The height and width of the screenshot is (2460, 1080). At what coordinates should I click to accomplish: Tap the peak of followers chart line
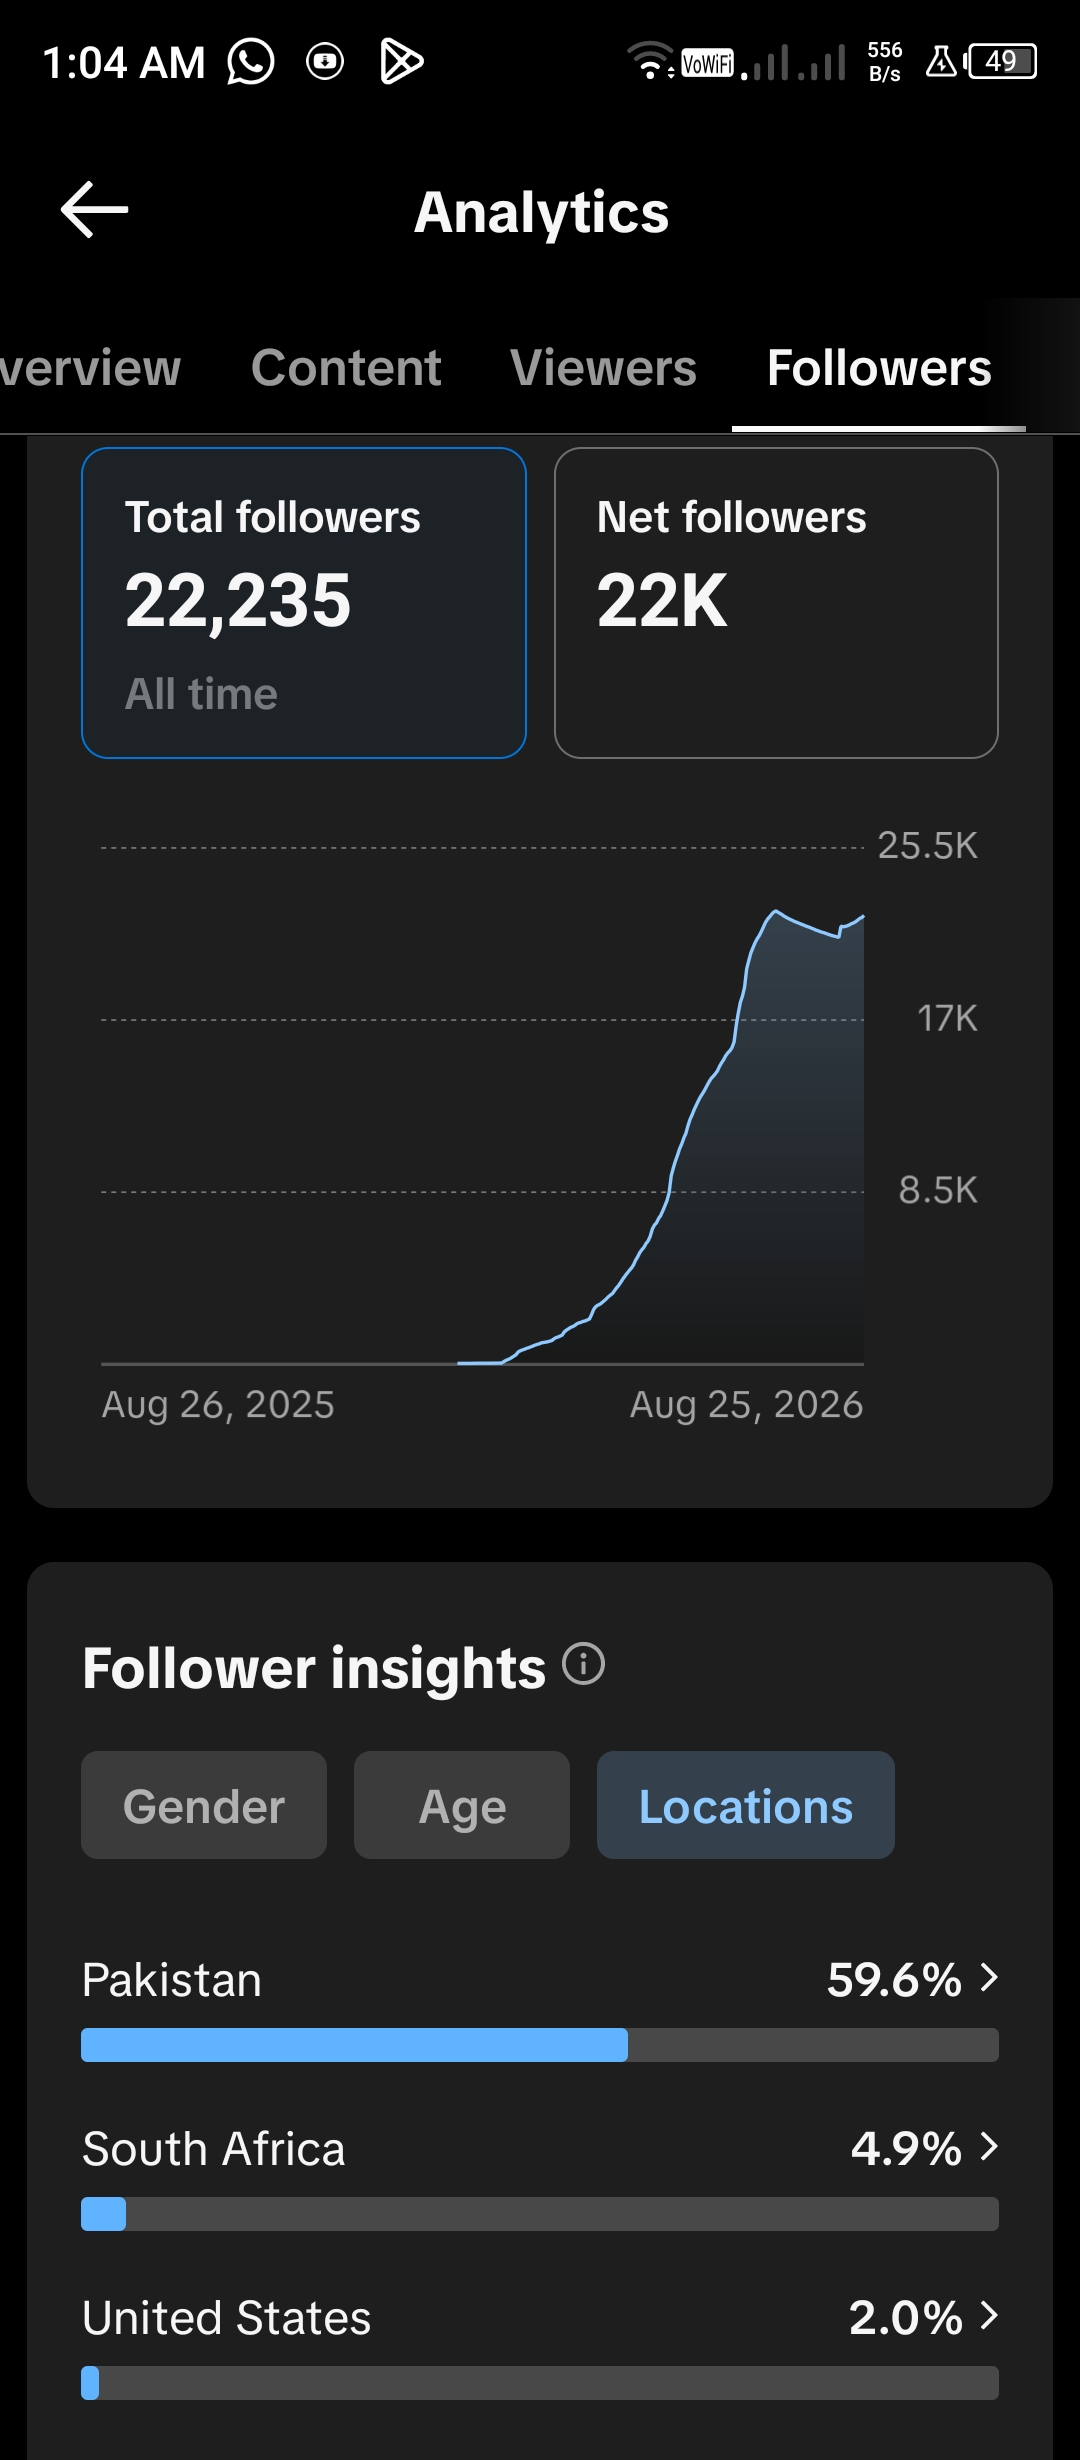tap(775, 911)
